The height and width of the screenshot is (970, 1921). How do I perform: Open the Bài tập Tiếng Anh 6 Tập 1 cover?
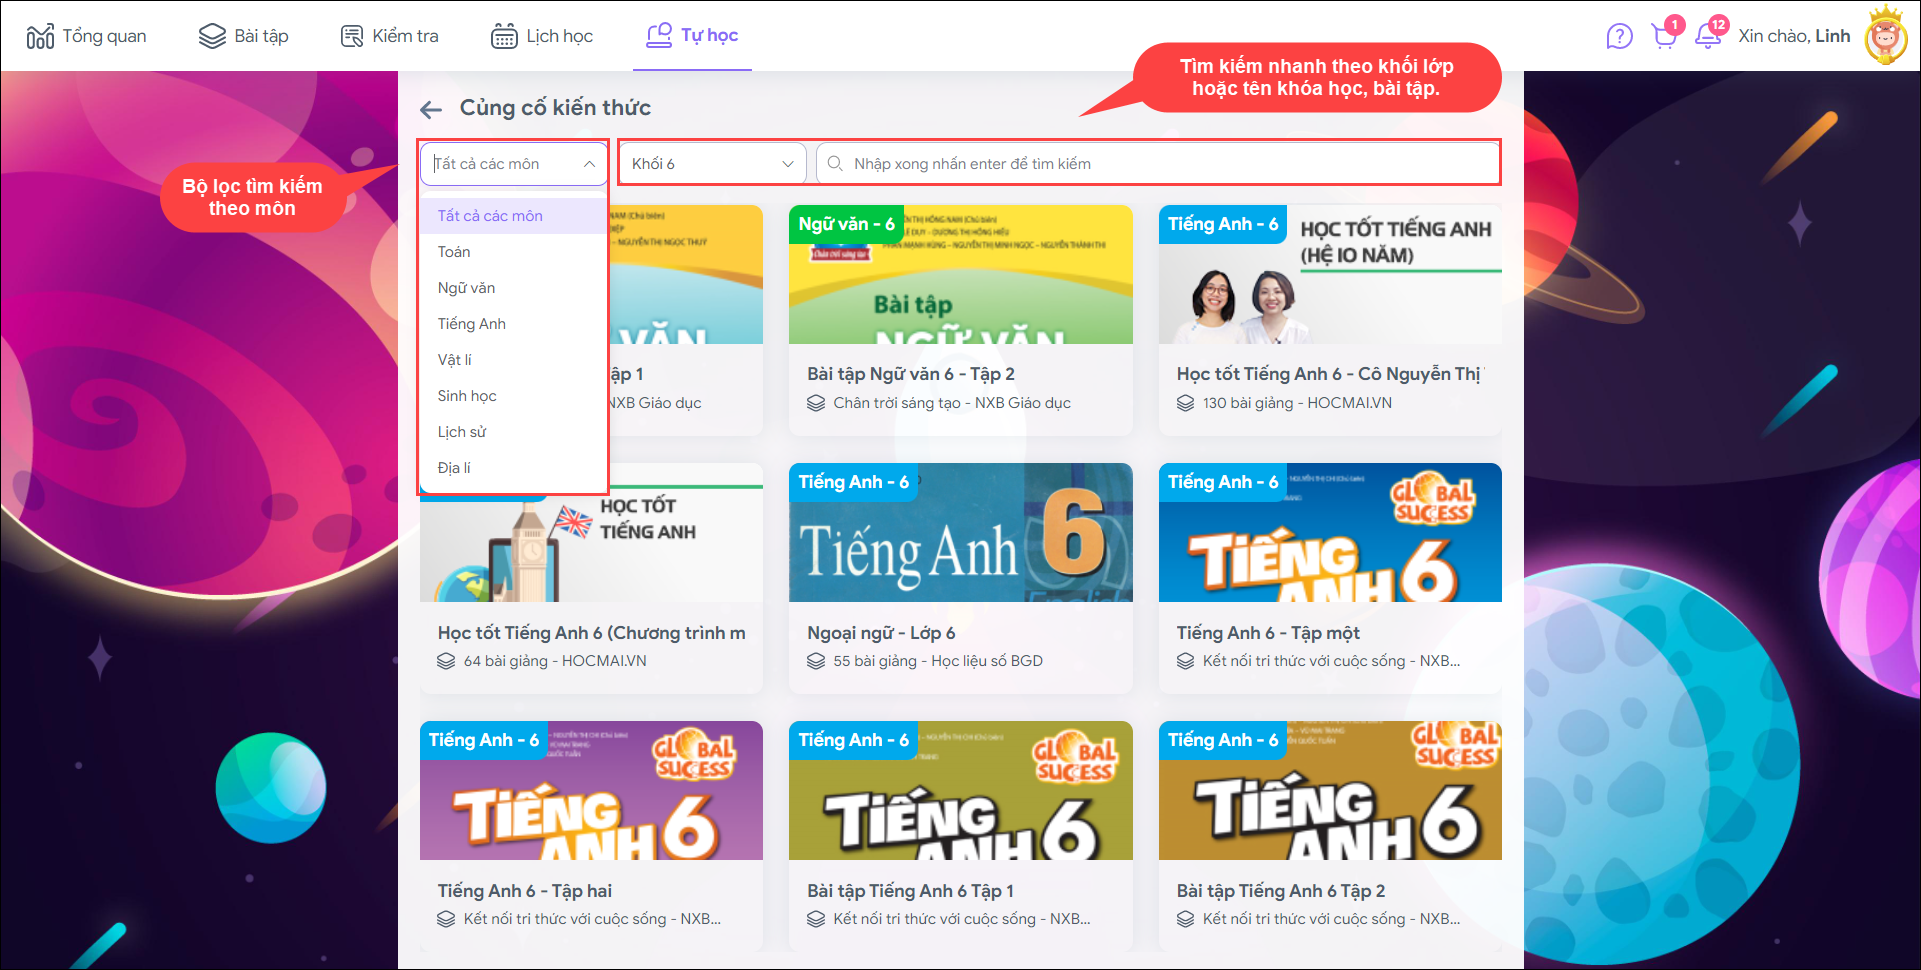coord(961,791)
